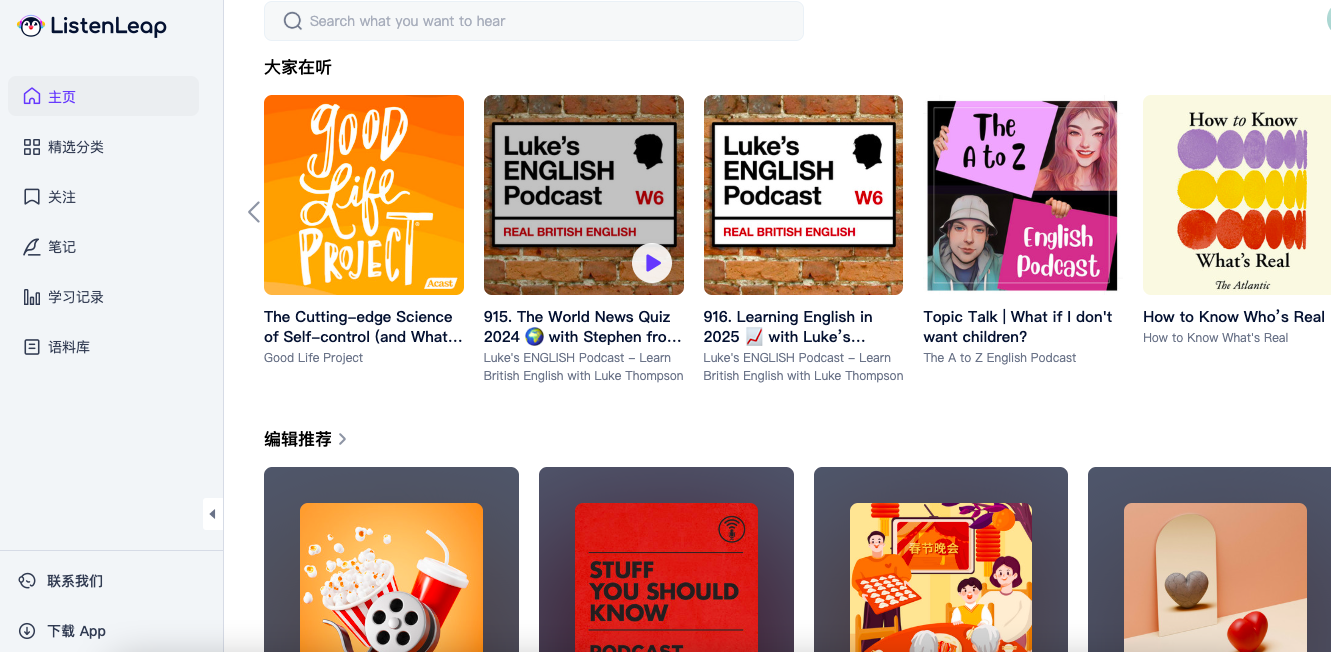The height and width of the screenshot is (652, 1331).
Task: Type in the search what you want field
Action: [x=550, y=21]
